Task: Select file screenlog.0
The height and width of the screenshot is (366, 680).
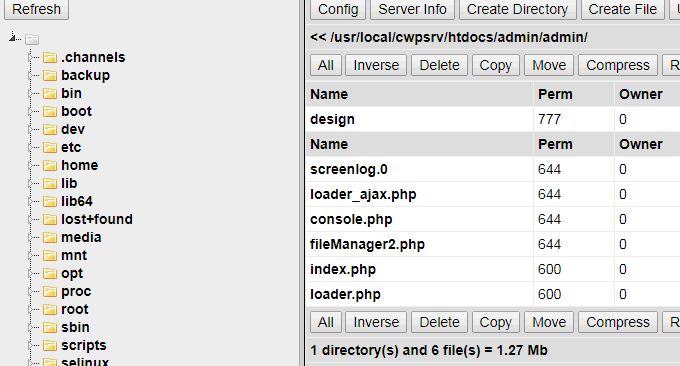Action: tap(349, 169)
